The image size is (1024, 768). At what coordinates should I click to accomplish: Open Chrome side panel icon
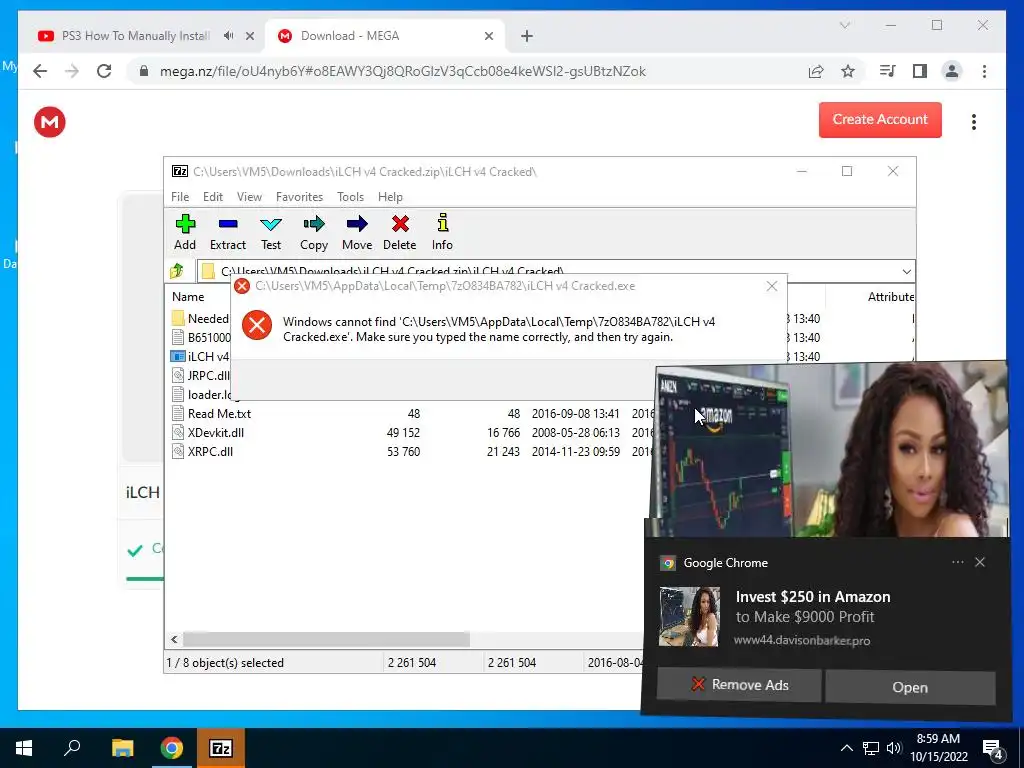coord(920,71)
